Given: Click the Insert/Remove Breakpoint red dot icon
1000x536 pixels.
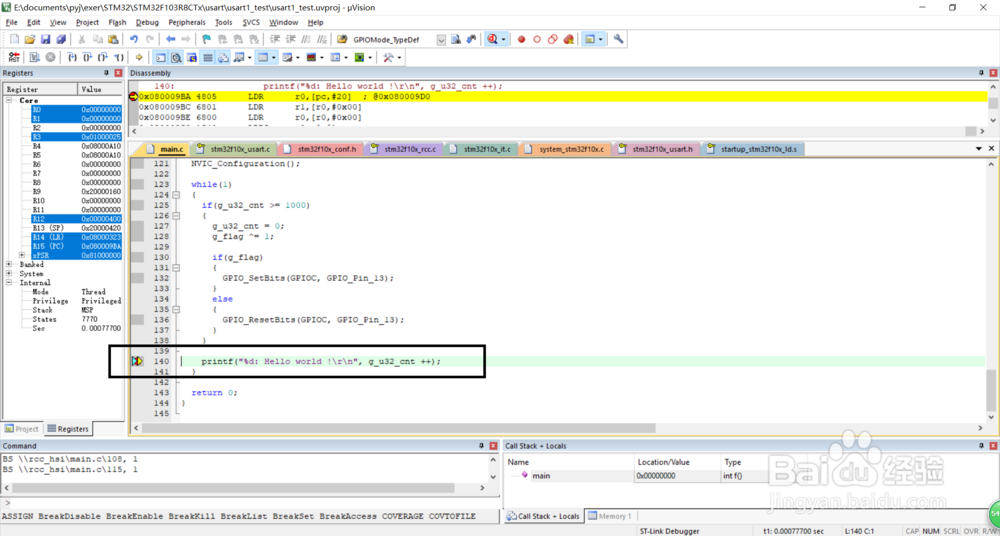Looking at the screenshot, I should 521,40.
